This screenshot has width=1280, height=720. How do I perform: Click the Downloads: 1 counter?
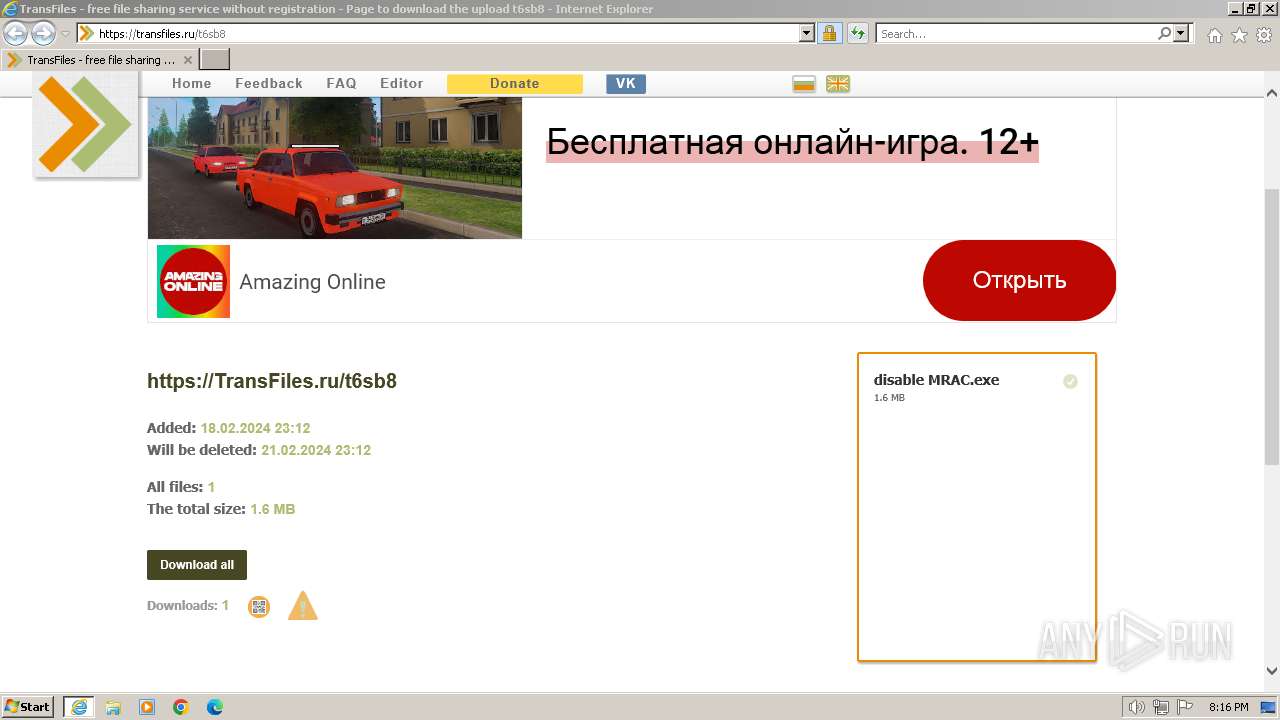[188, 606]
